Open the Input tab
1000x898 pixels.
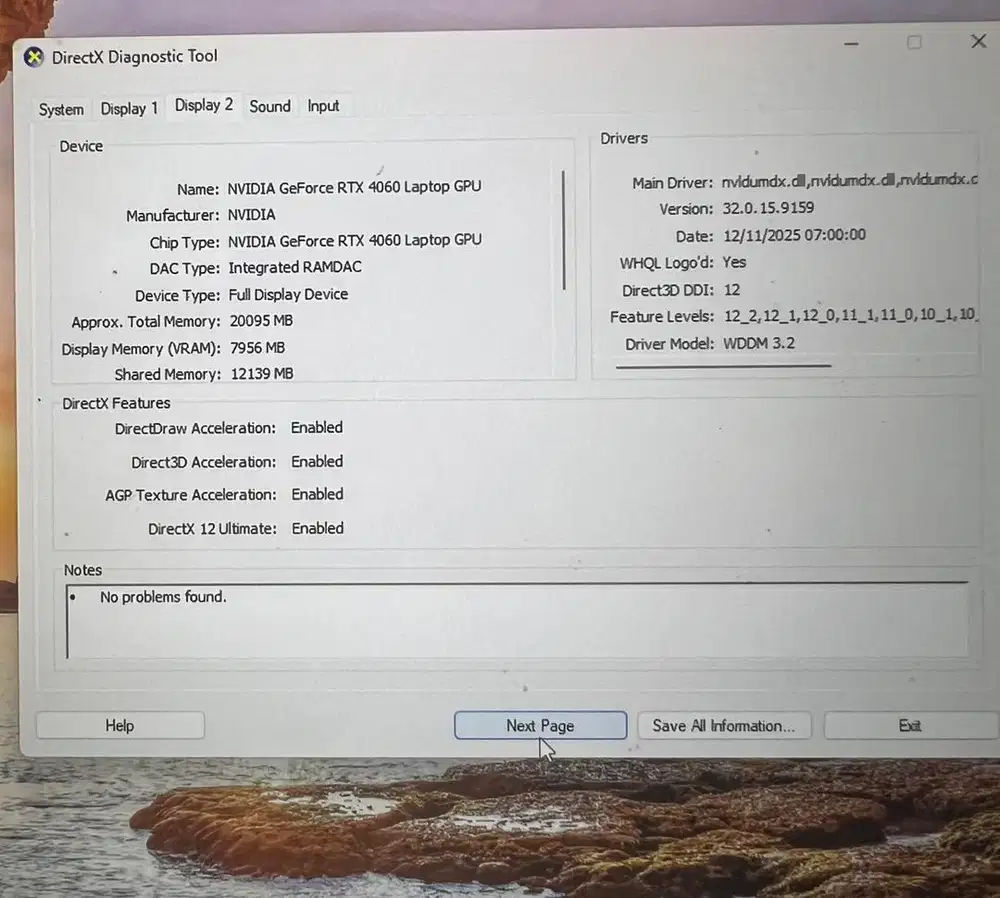click(x=323, y=106)
